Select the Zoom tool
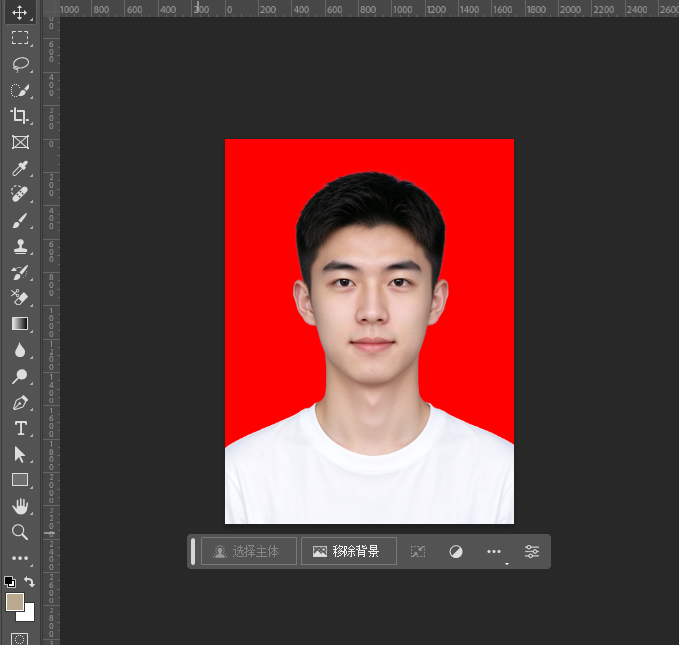Viewport: 679px width, 645px height. click(20, 532)
